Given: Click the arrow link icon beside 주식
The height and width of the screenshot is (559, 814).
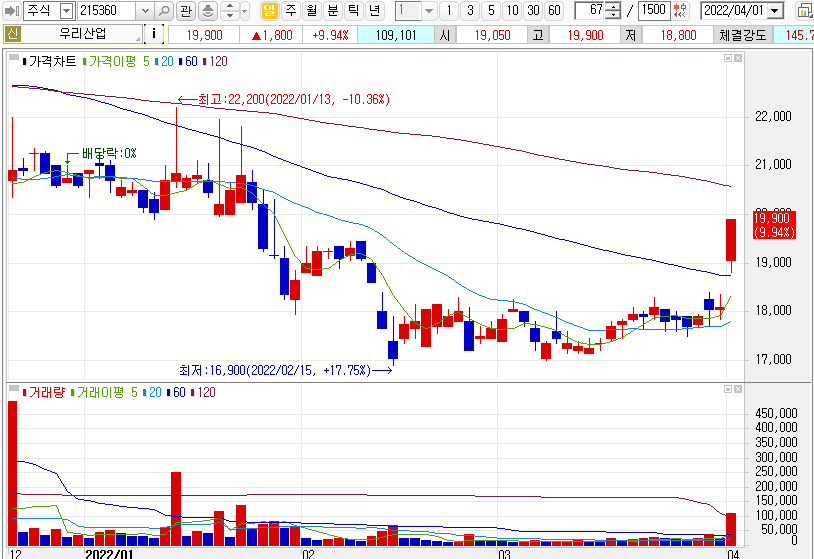Looking at the screenshot, I should (x=11, y=10).
